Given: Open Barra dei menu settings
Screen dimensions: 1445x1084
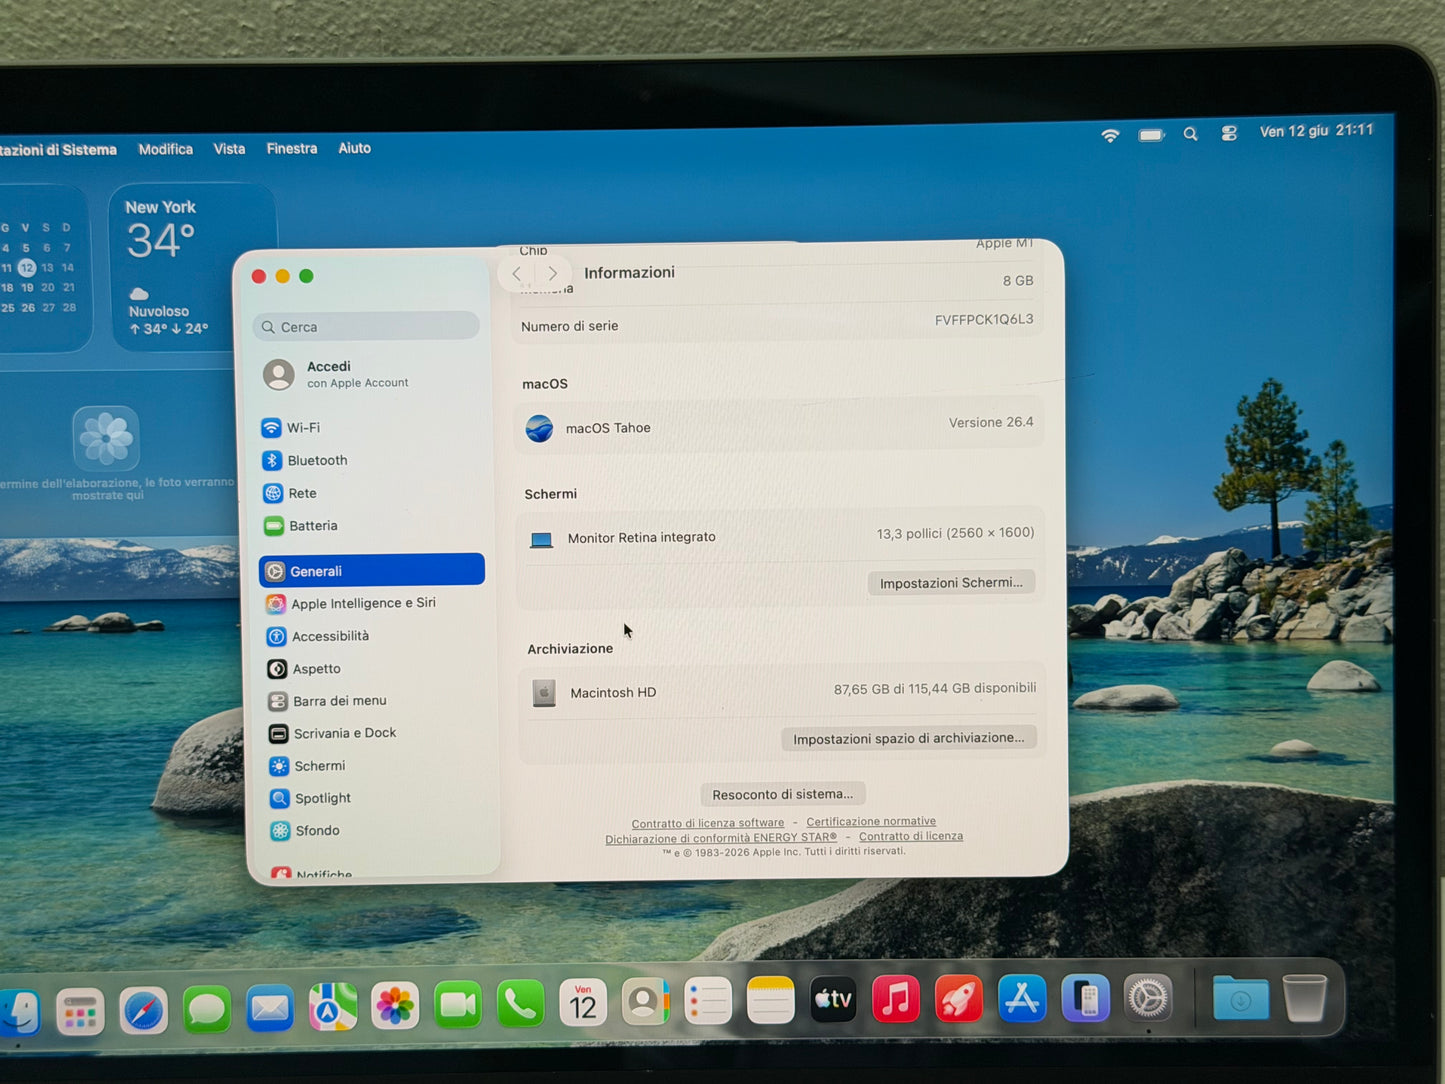Looking at the screenshot, I should 327,701.
